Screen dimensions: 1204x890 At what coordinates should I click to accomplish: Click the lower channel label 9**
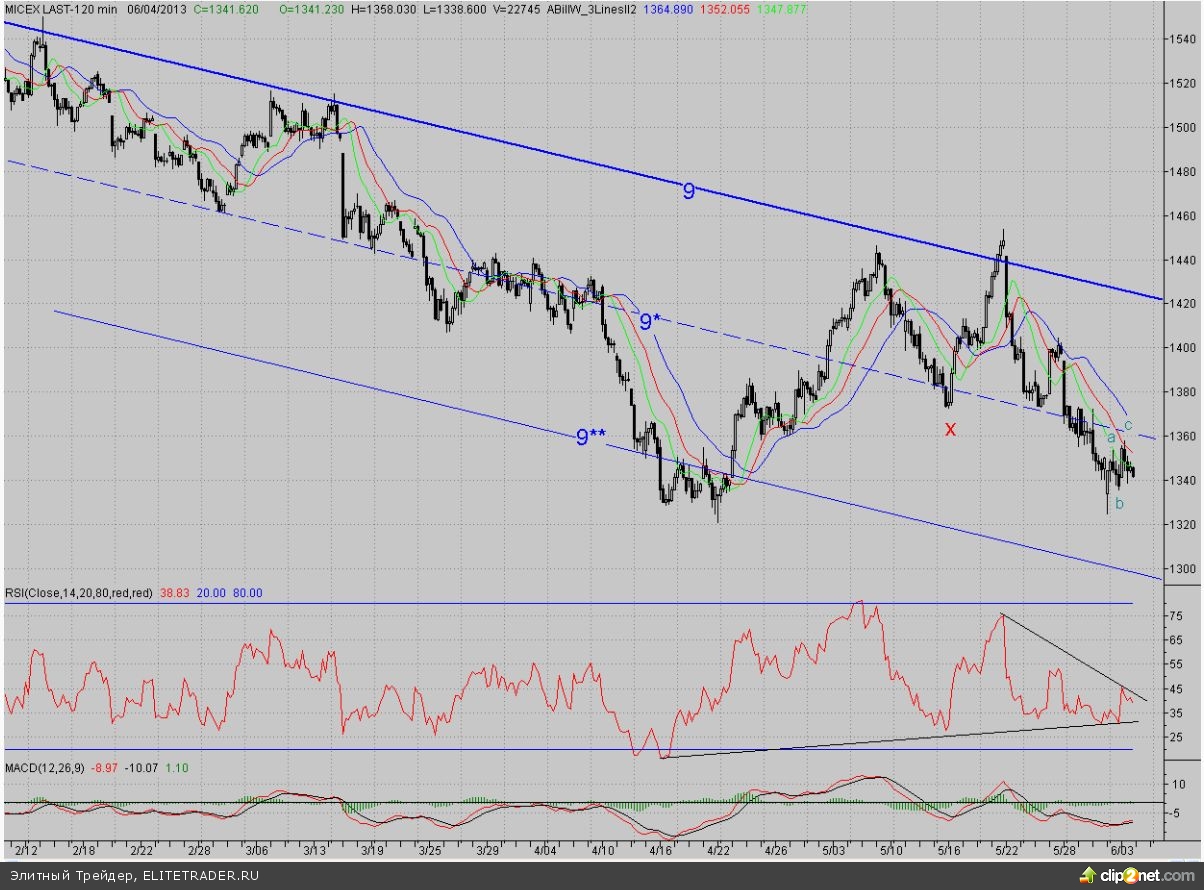click(591, 436)
